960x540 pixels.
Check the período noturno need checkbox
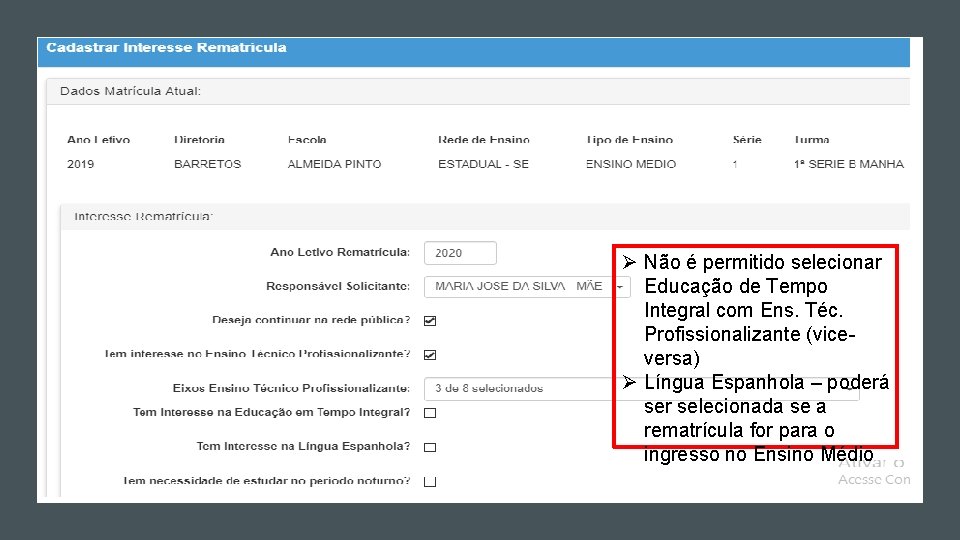click(430, 482)
